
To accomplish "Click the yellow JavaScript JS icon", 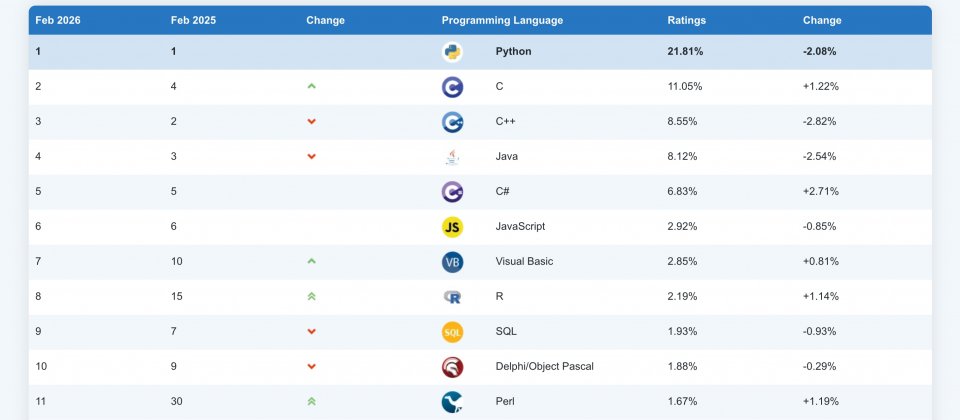I will coord(452,227).
